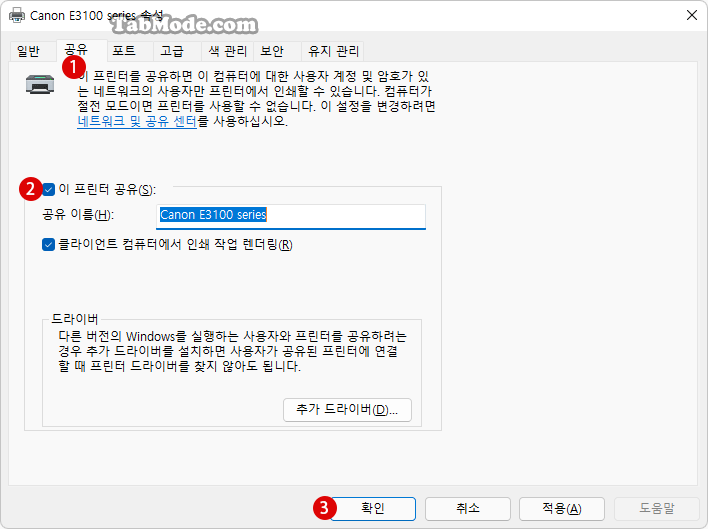This screenshot has width=708, height=529.
Task: Click the 공유 이름 input field
Action: [291, 216]
